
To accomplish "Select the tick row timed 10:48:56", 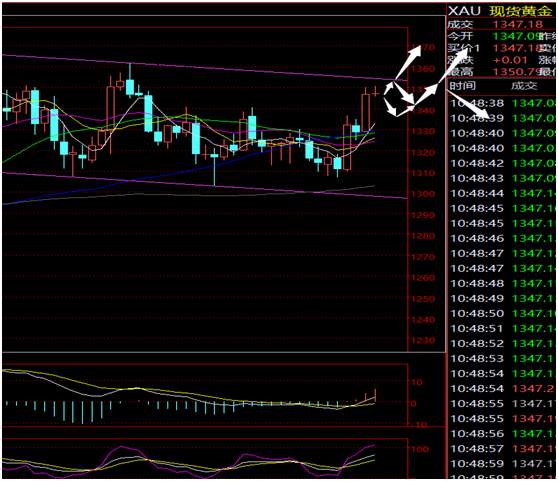I will click(x=502, y=434).
